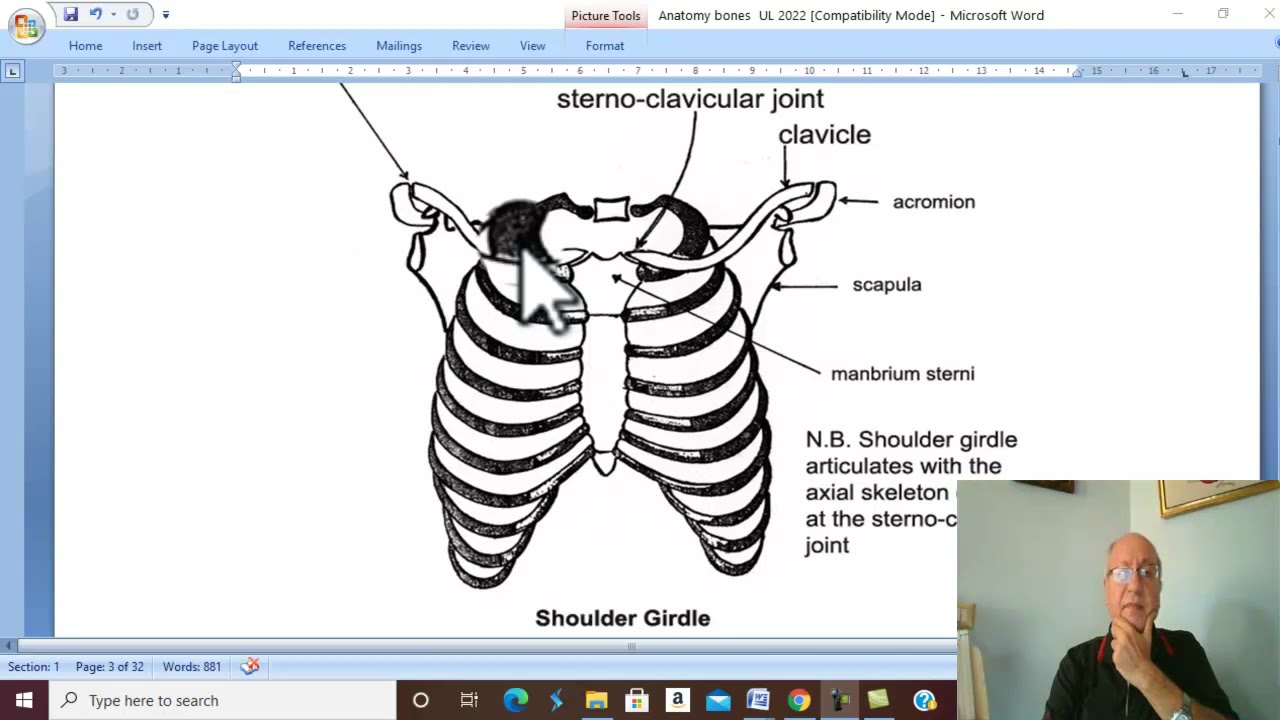Click the 'clavicle' label text
1280x720 pixels.
point(824,135)
